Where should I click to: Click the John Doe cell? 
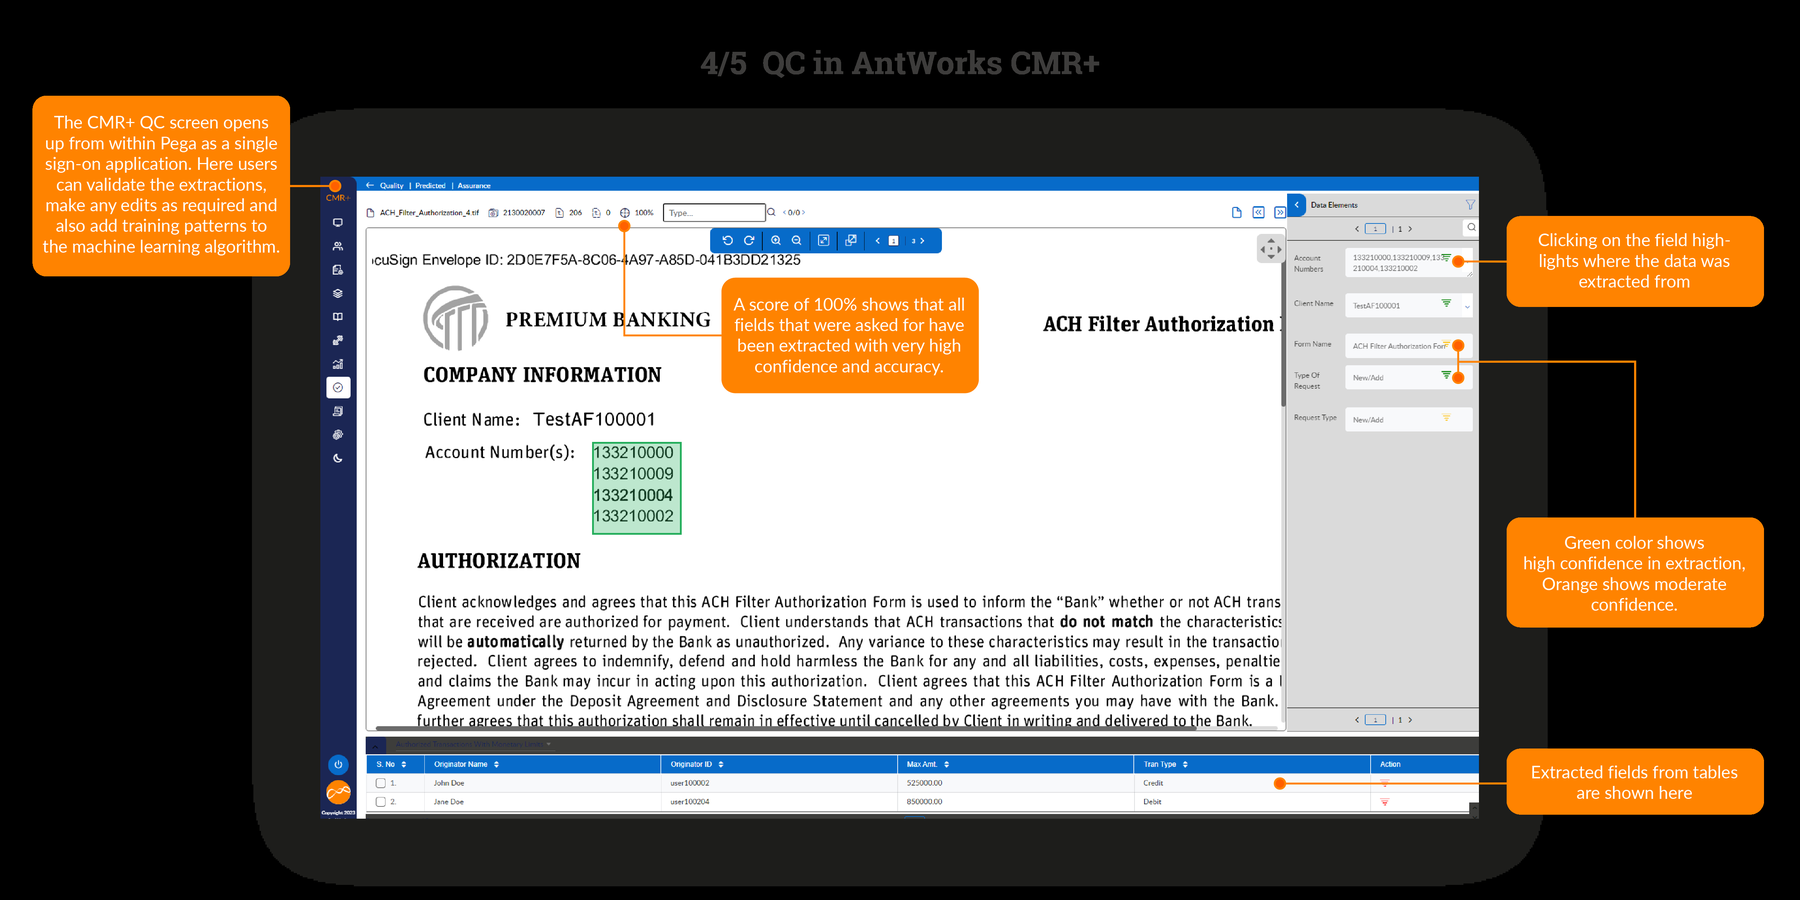pos(449,783)
